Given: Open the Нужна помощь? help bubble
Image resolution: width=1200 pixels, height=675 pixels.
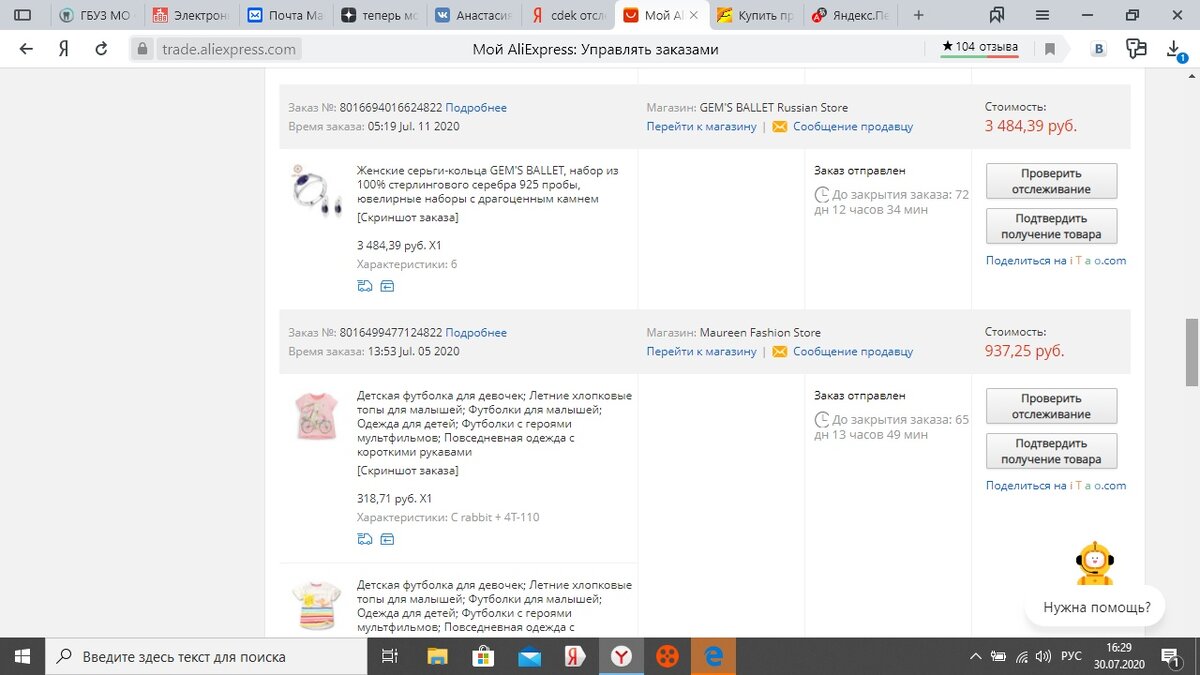Looking at the screenshot, I should tap(1096, 607).
